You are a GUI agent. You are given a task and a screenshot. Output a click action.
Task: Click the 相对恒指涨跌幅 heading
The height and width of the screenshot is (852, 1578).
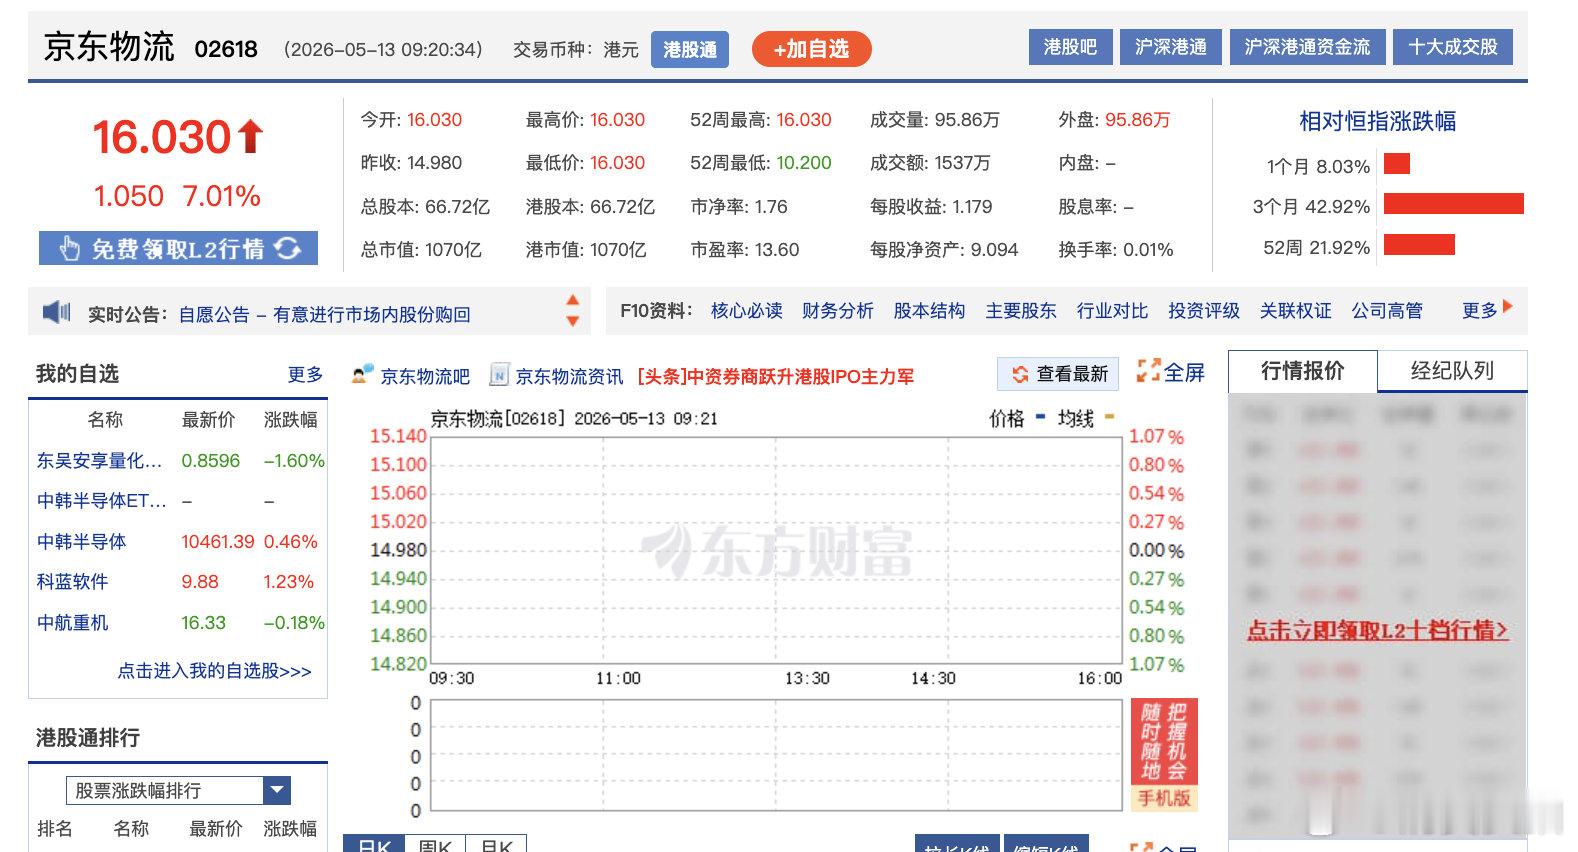[1377, 121]
